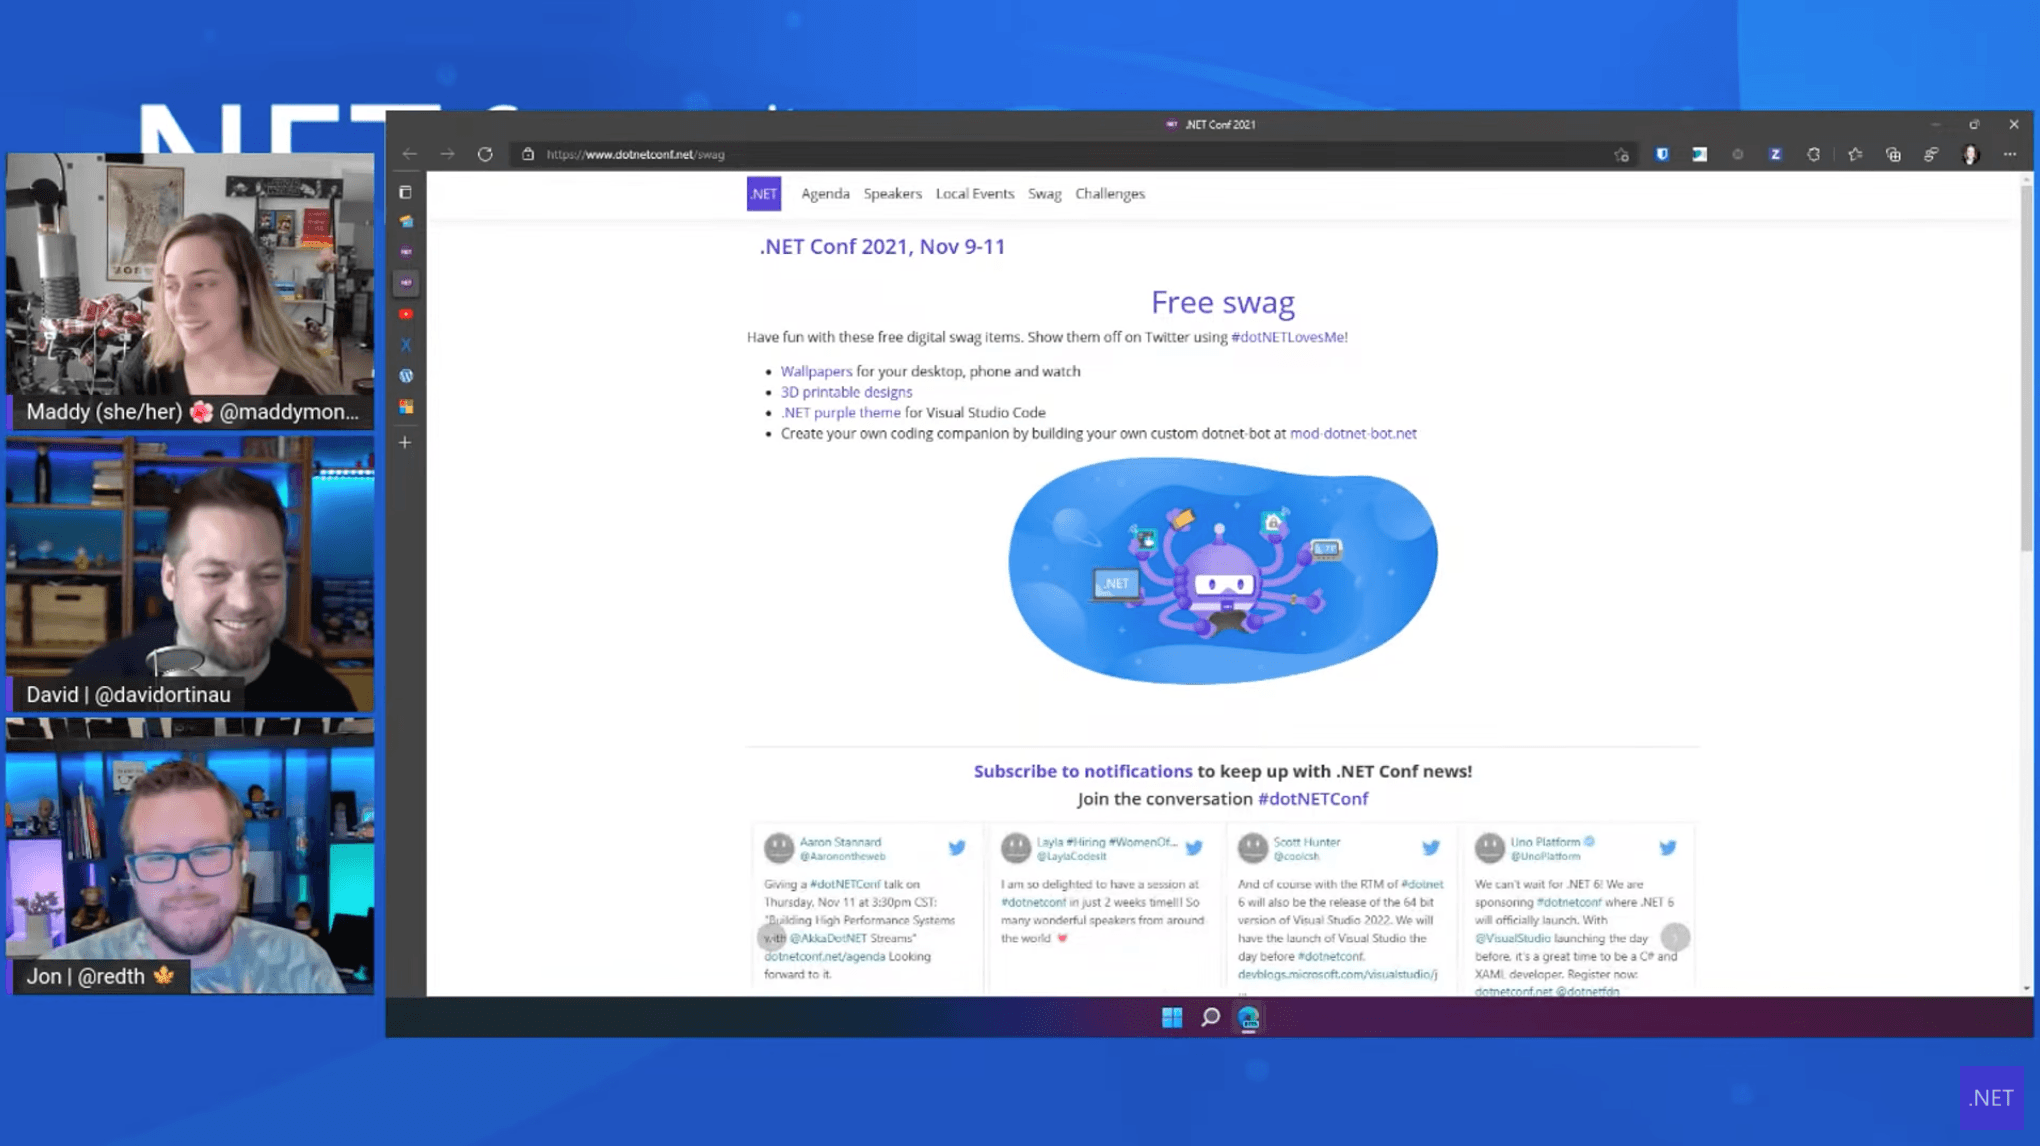Open Scott Hunter's profile name link
Viewport: 2040px width, 1146px height.
pyautogui.click(x=1306, y=842)
